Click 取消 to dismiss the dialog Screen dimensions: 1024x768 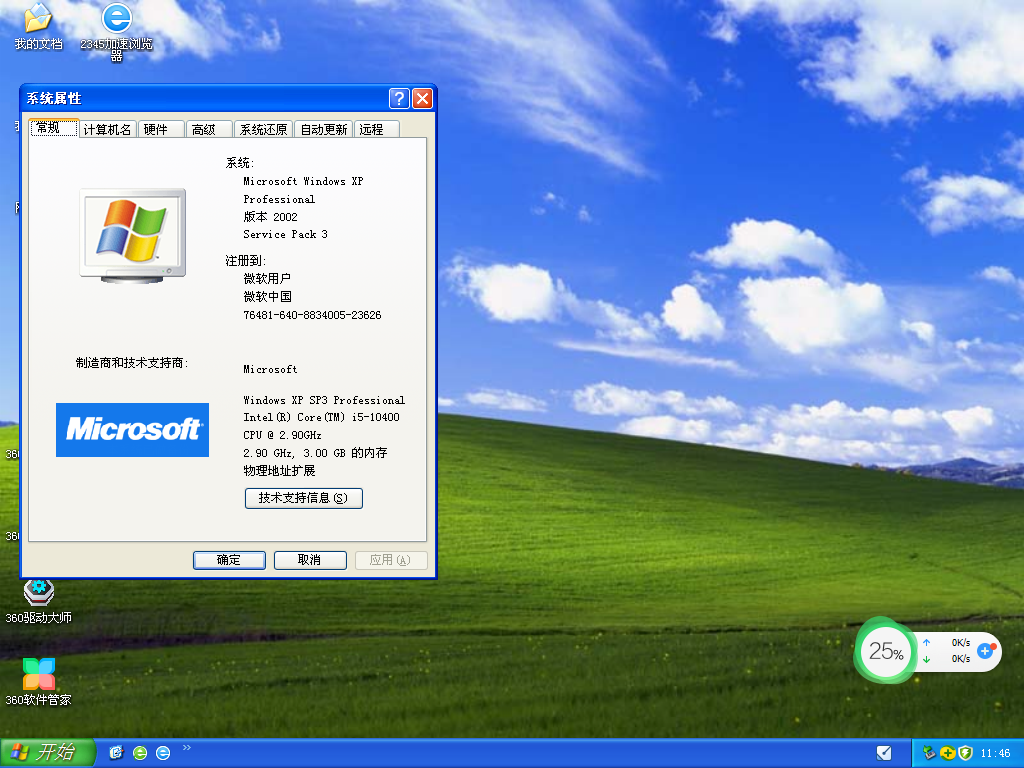pos(310,560)
